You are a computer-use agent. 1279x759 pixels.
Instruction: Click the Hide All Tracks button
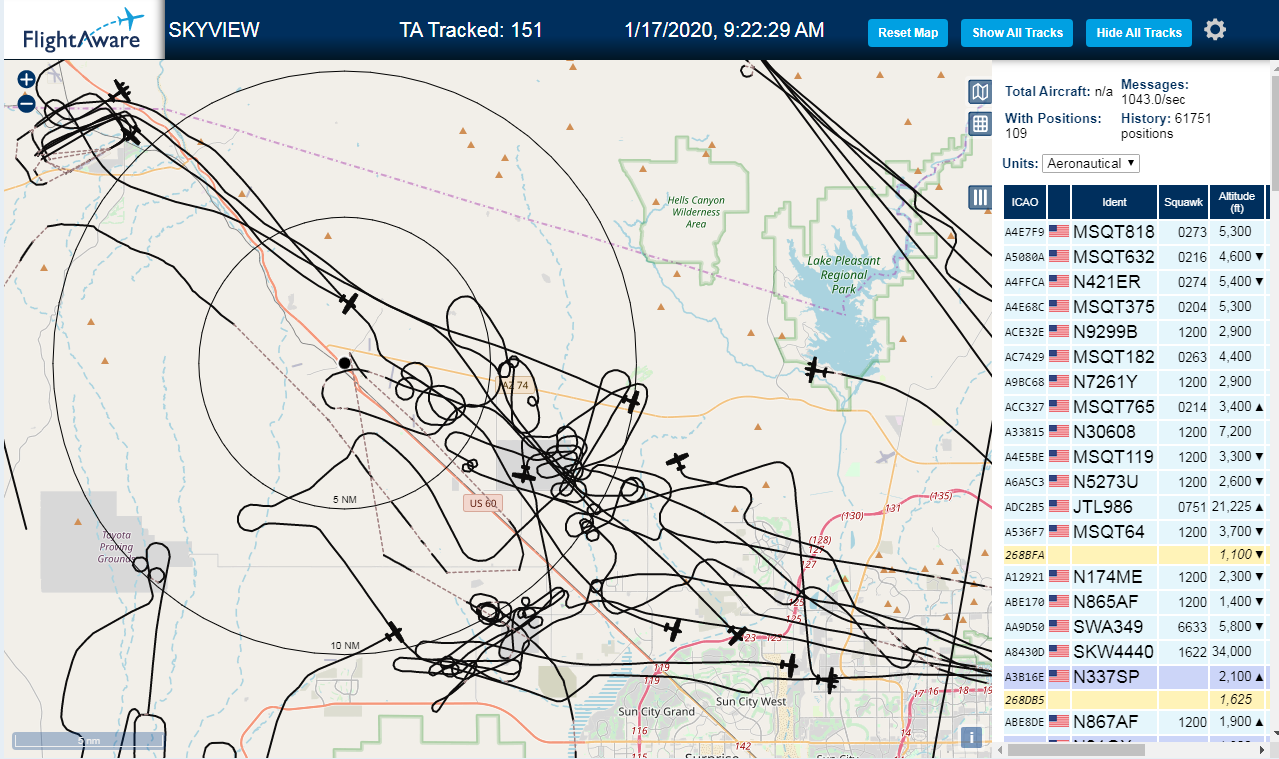tap(1139, 32)
